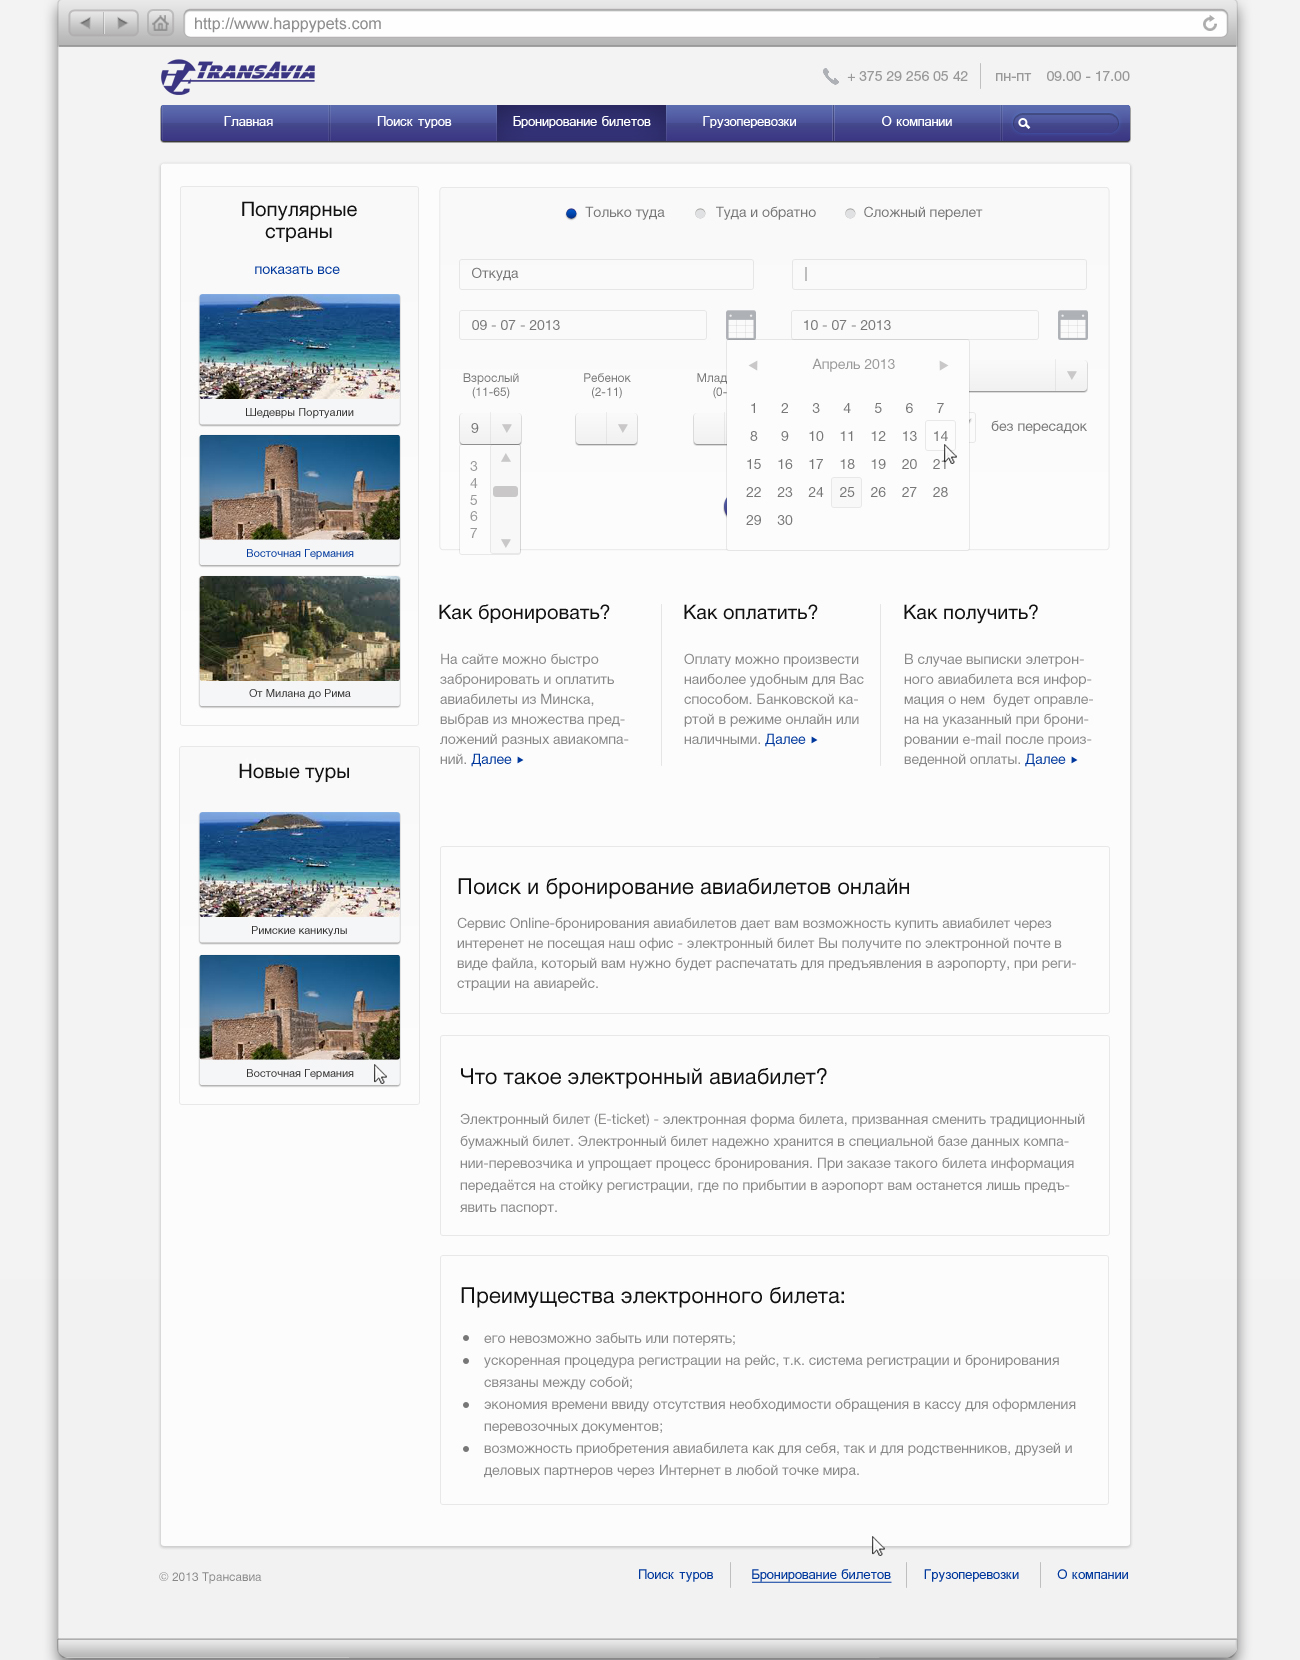
Task: Click the TransAvia logo
Action: [238, 76]
